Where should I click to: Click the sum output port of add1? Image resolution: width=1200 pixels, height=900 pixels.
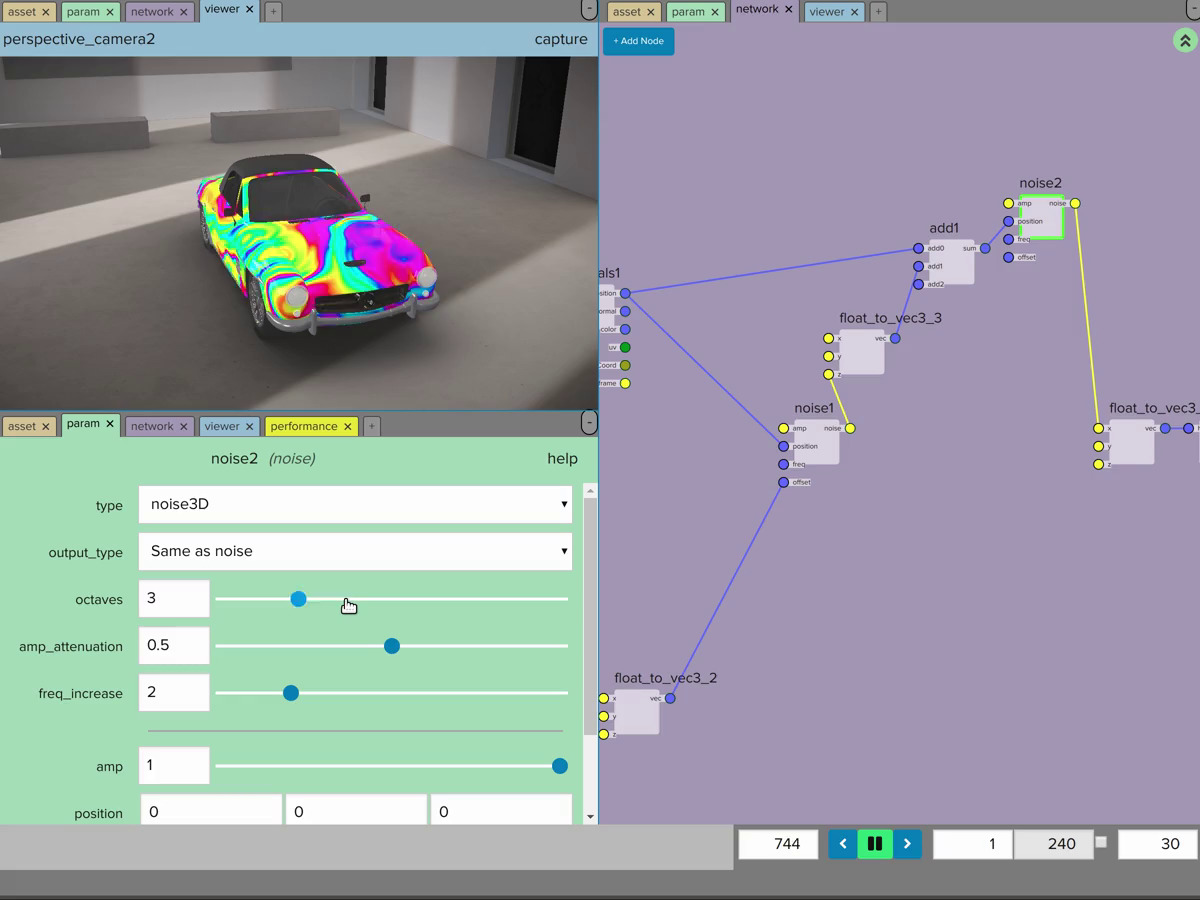[x=985, y=248]
